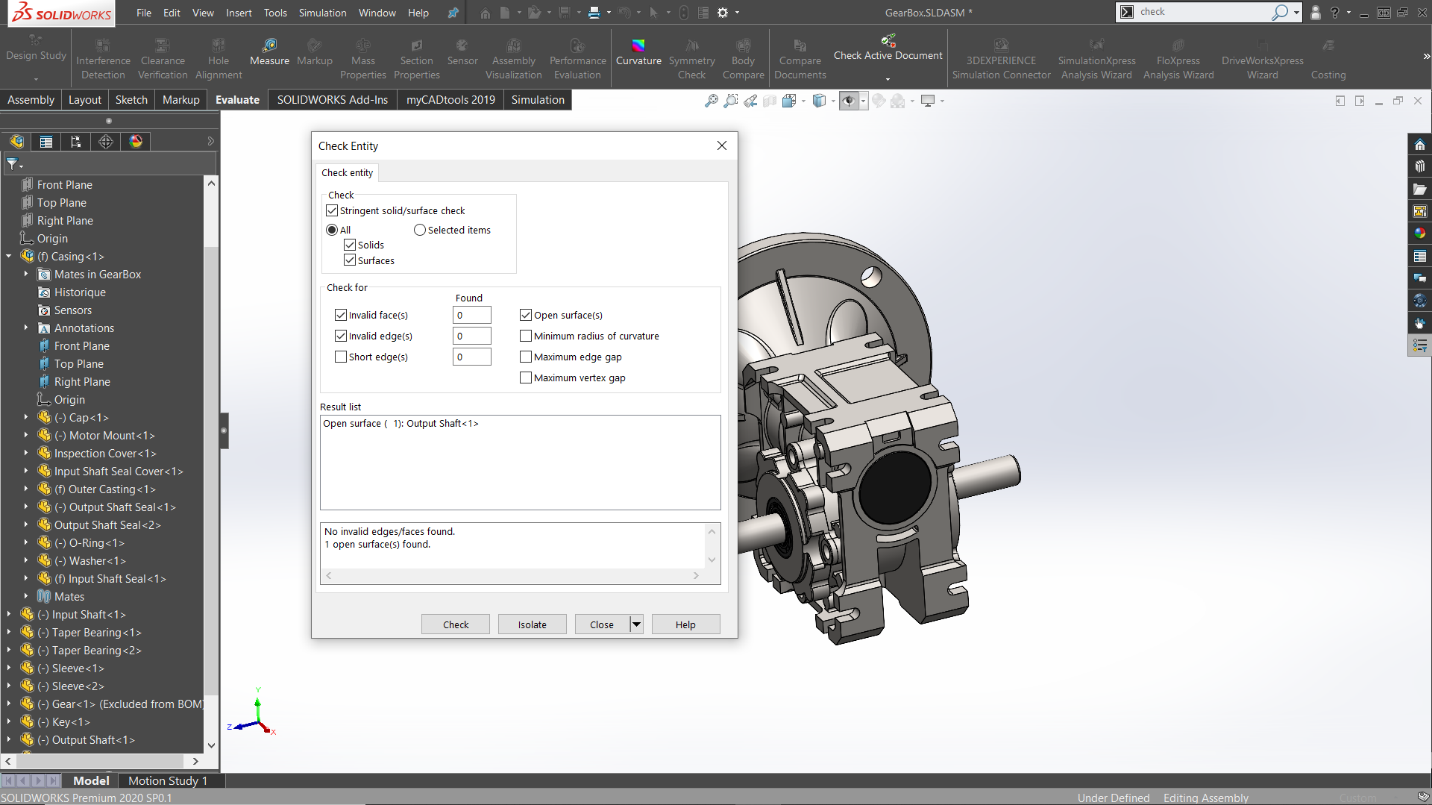Collapse the (f) Casing<1> tree node

[x=9, y=257]
